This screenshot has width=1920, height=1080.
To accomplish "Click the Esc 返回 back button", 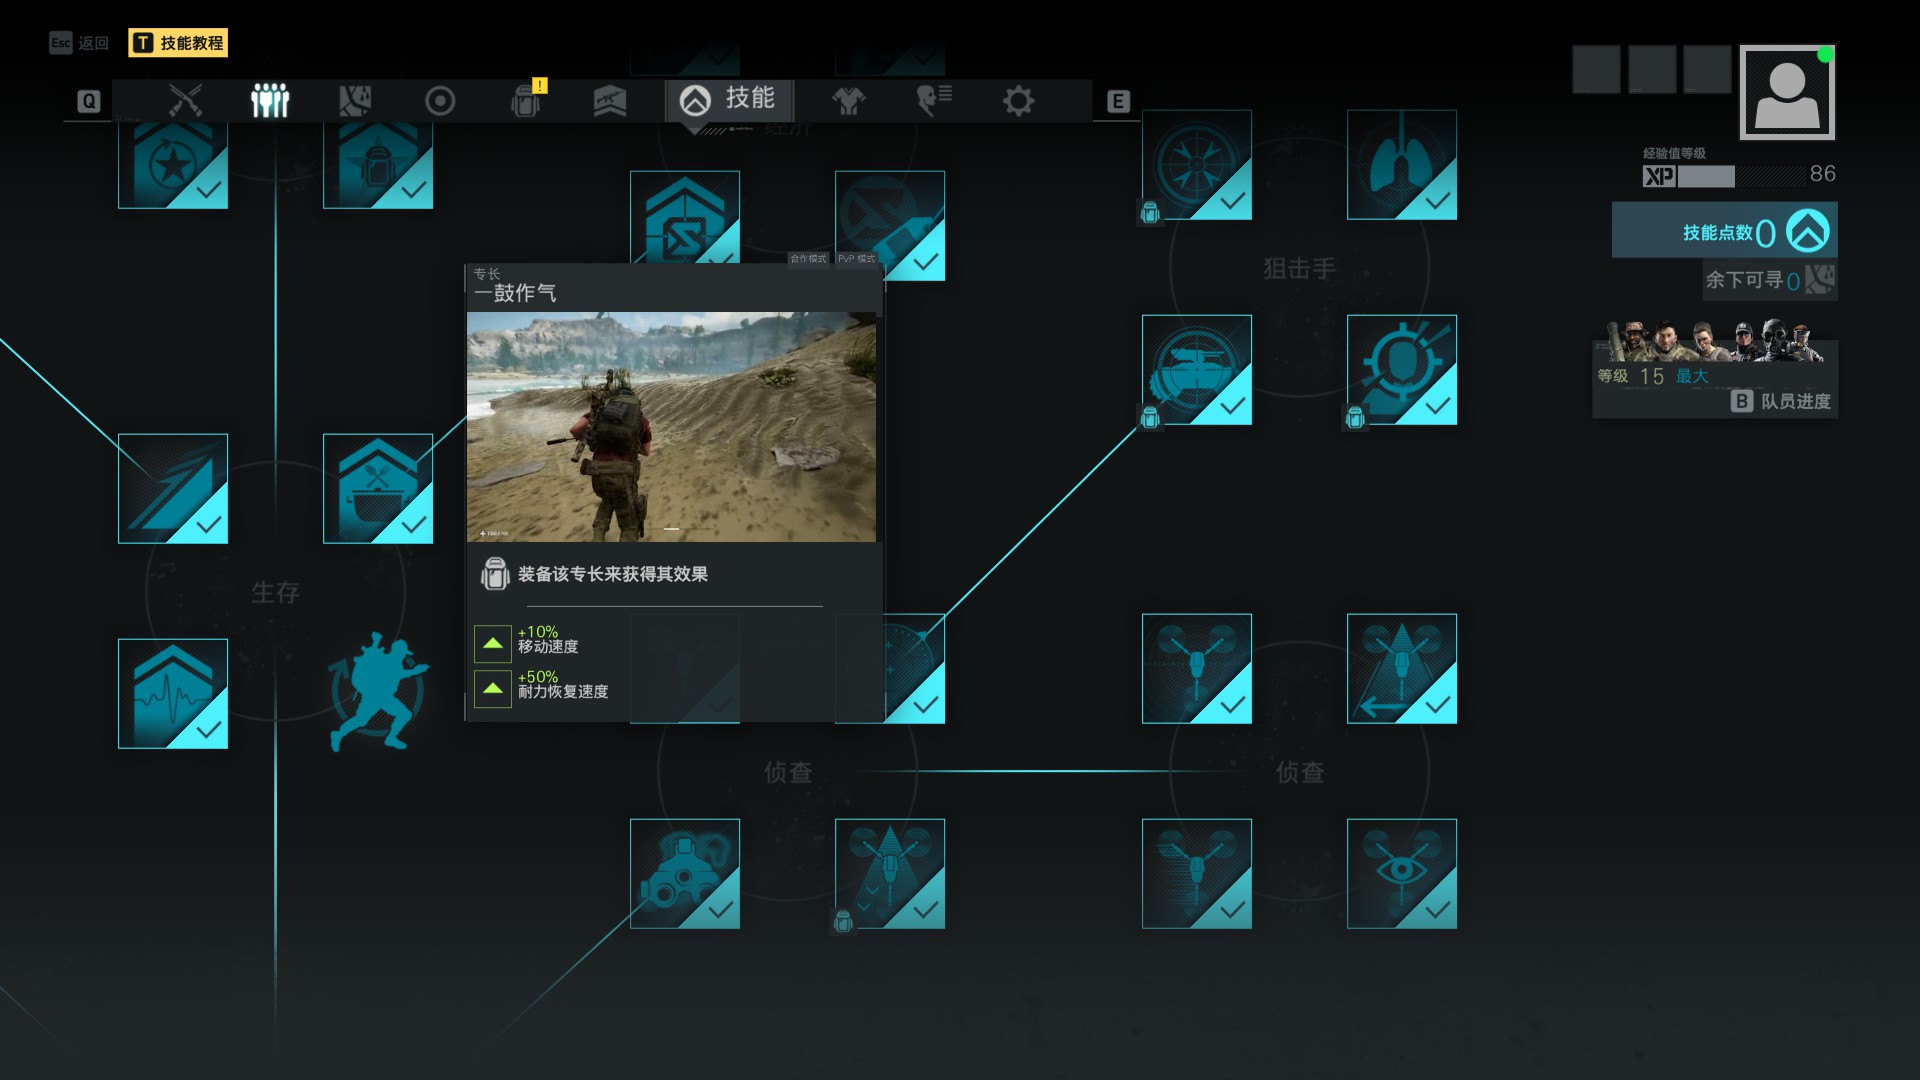I will [x=80, y=43].
